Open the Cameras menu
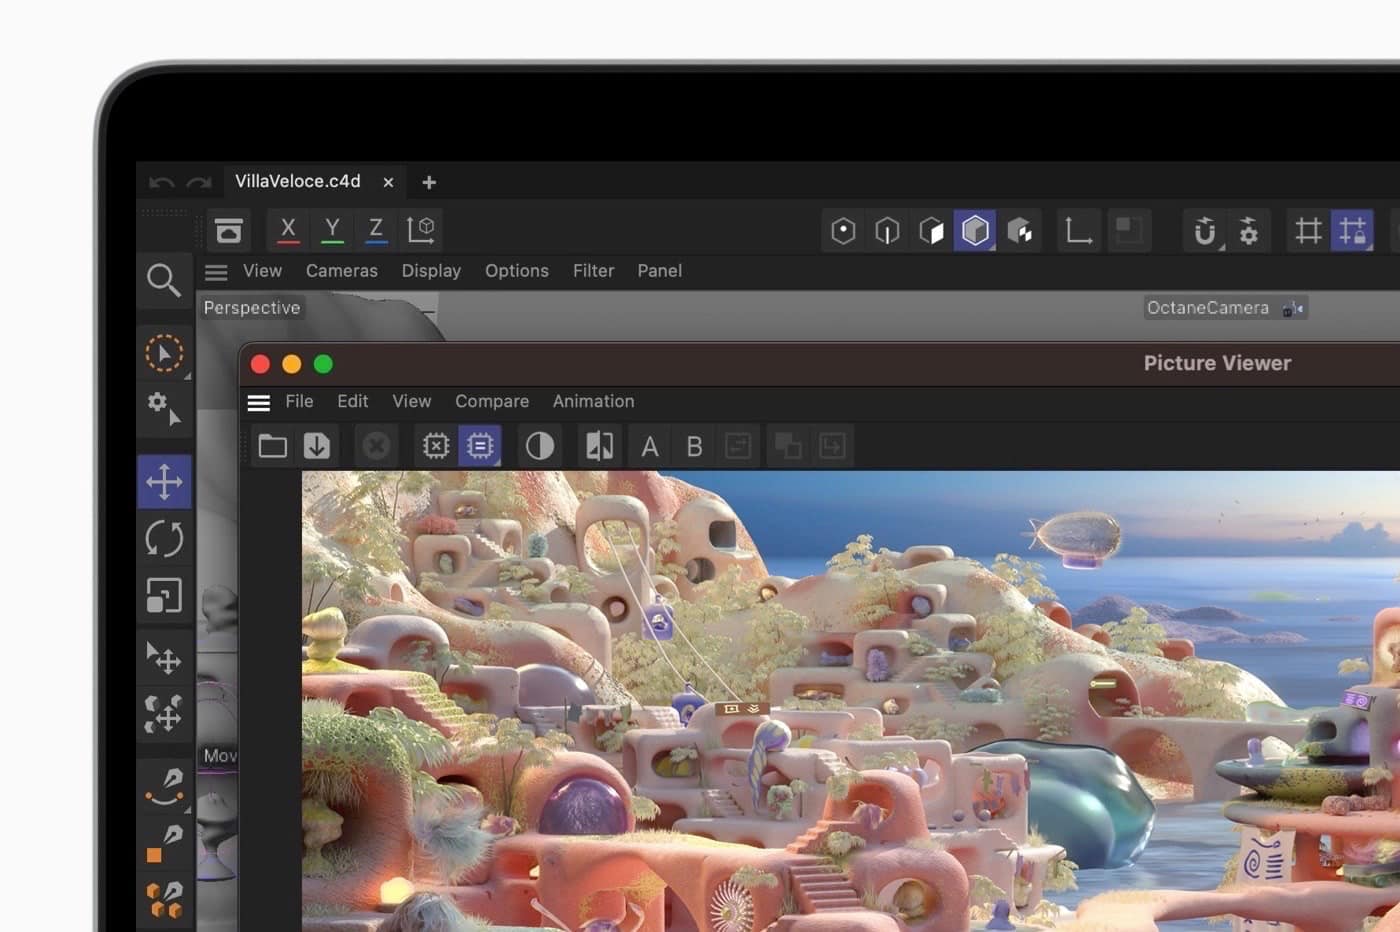 tap(342, 271)
